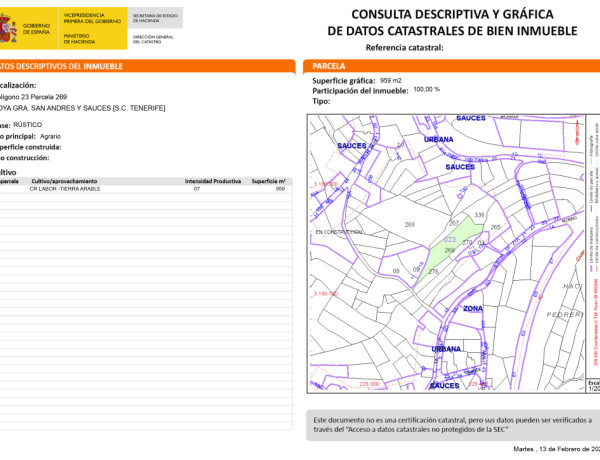Click the Gobierno de España logo text
Viewport: 600px width, 460px height.
[x=42, y=26]
